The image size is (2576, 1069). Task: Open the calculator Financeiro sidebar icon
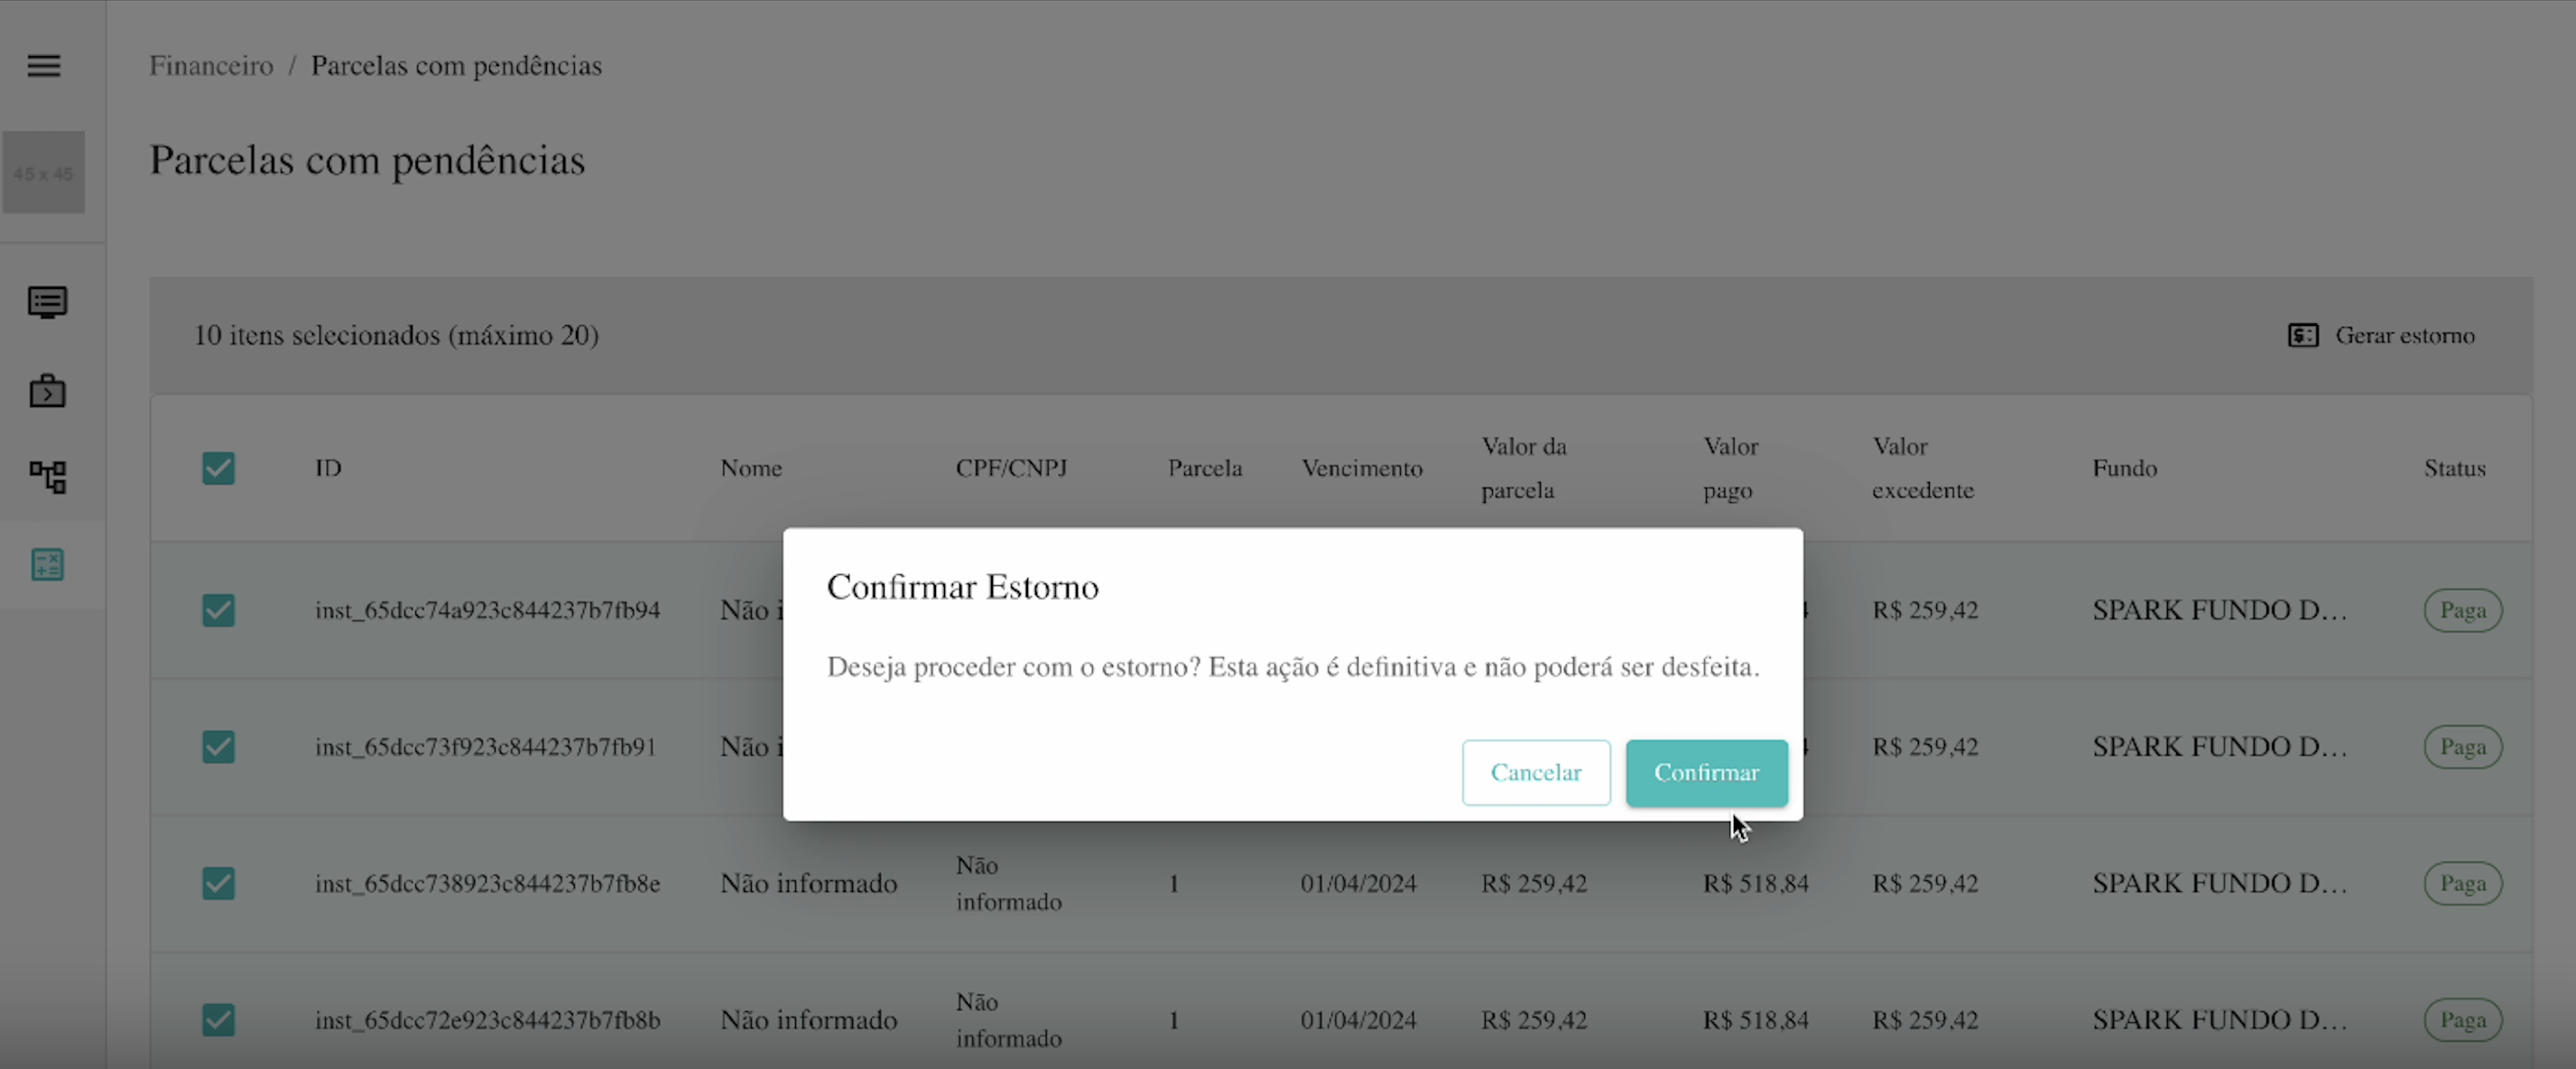pos(47,565)
